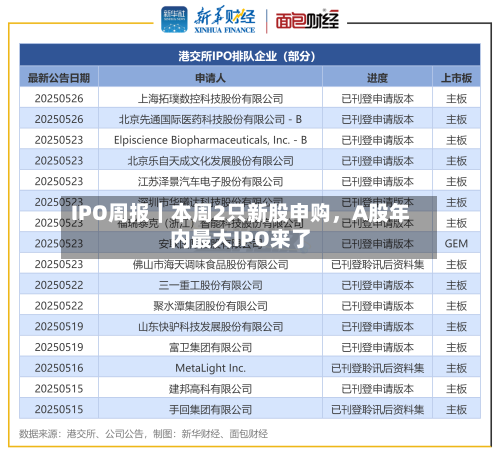Click 已刊登申请版本 in Elpiscience row
Viewport: 500px width, 456px height.
377,140
